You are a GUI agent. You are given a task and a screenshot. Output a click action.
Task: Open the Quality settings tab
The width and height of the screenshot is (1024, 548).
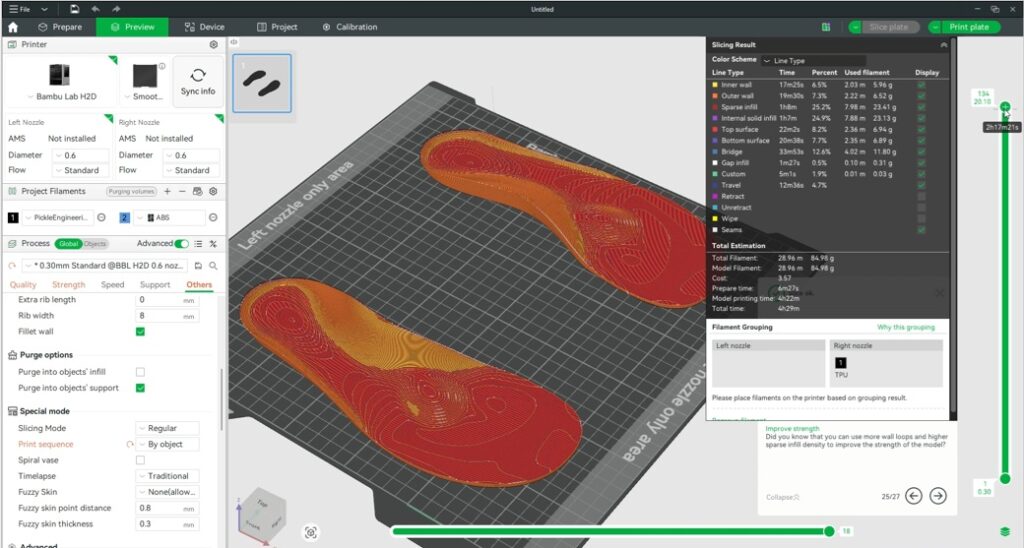(x=23, y=285)
